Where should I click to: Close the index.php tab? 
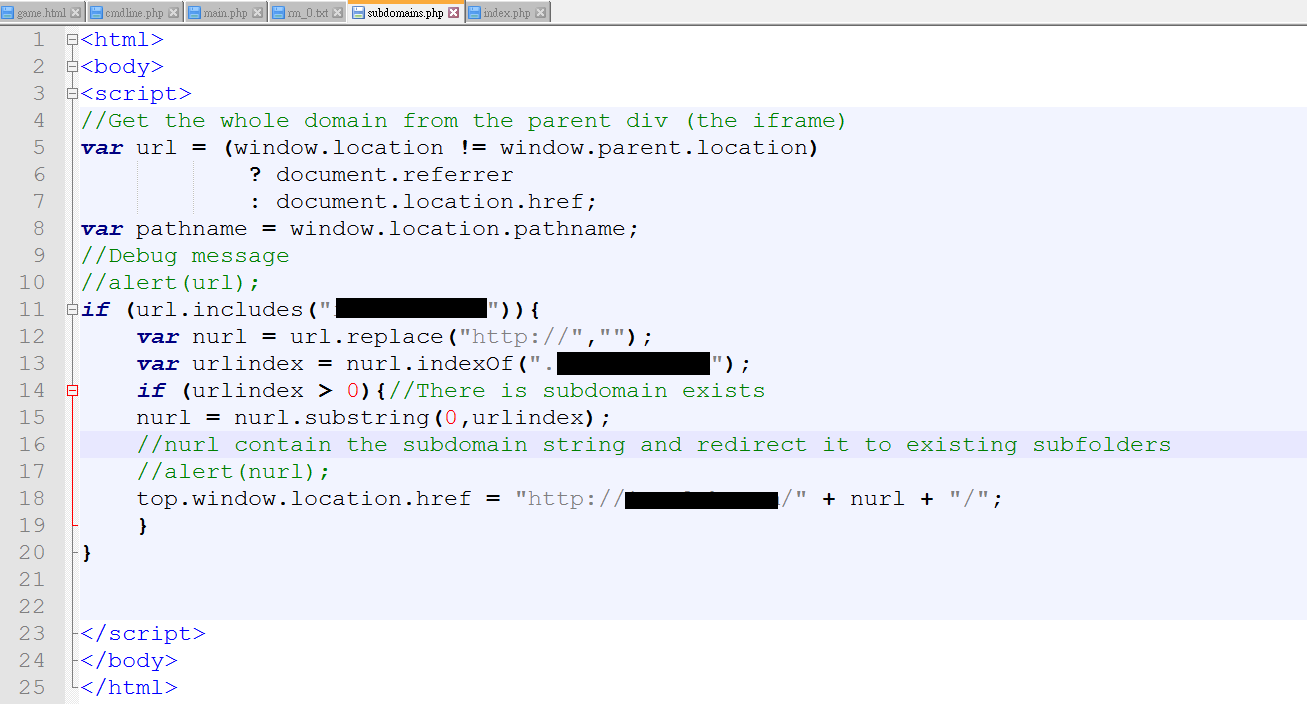[x=541, y=13]
